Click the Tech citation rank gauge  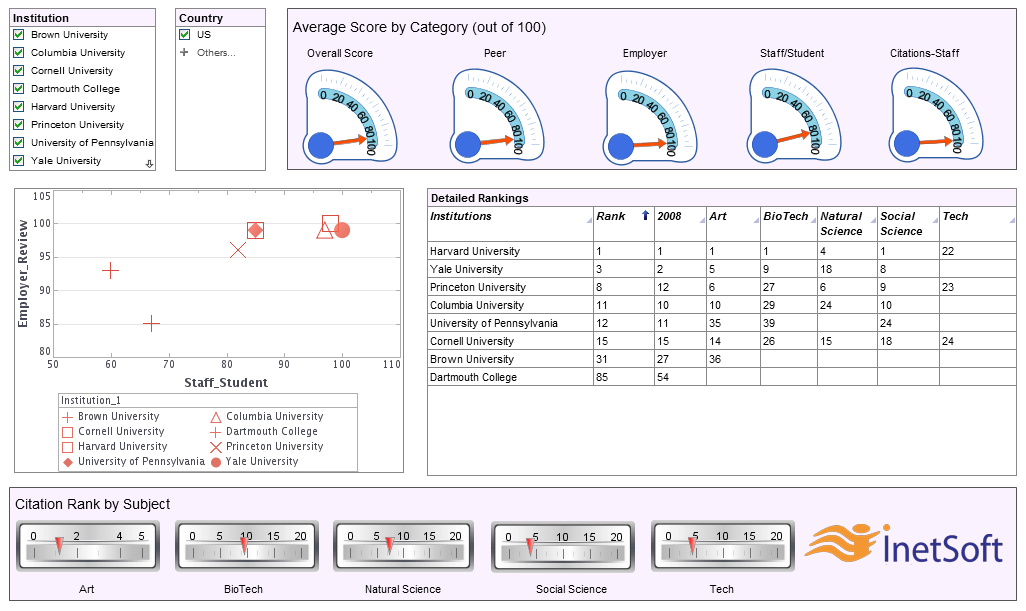tap(722, 546)
